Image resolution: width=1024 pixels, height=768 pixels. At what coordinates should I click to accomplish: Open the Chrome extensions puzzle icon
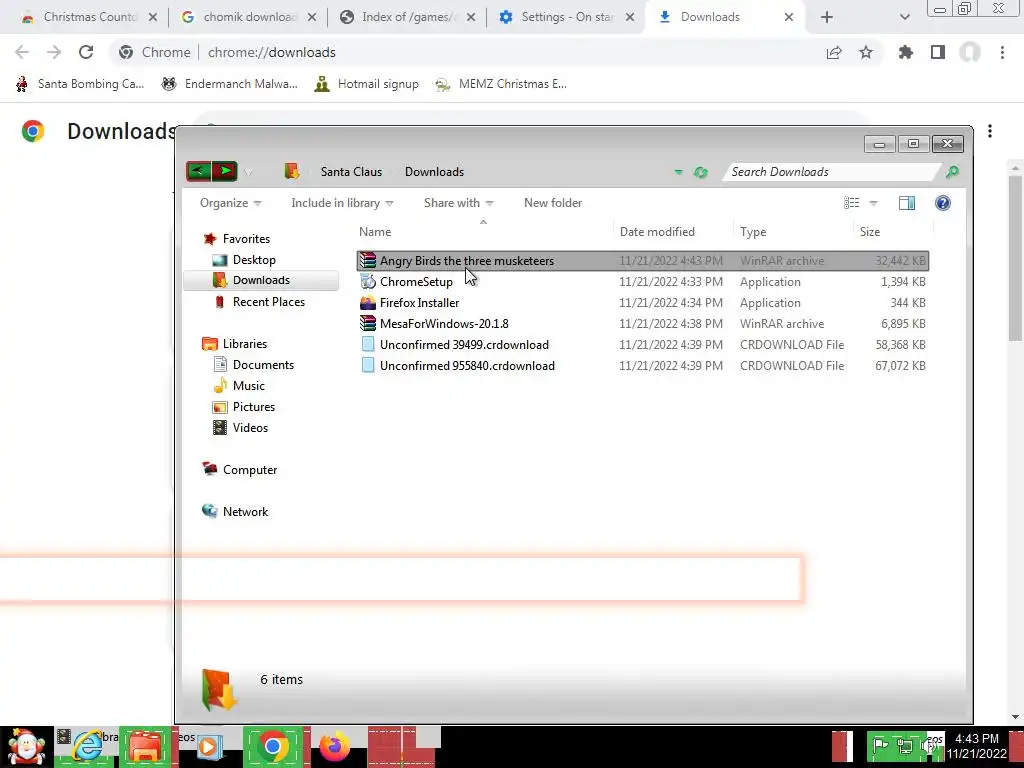coord(906,52)
